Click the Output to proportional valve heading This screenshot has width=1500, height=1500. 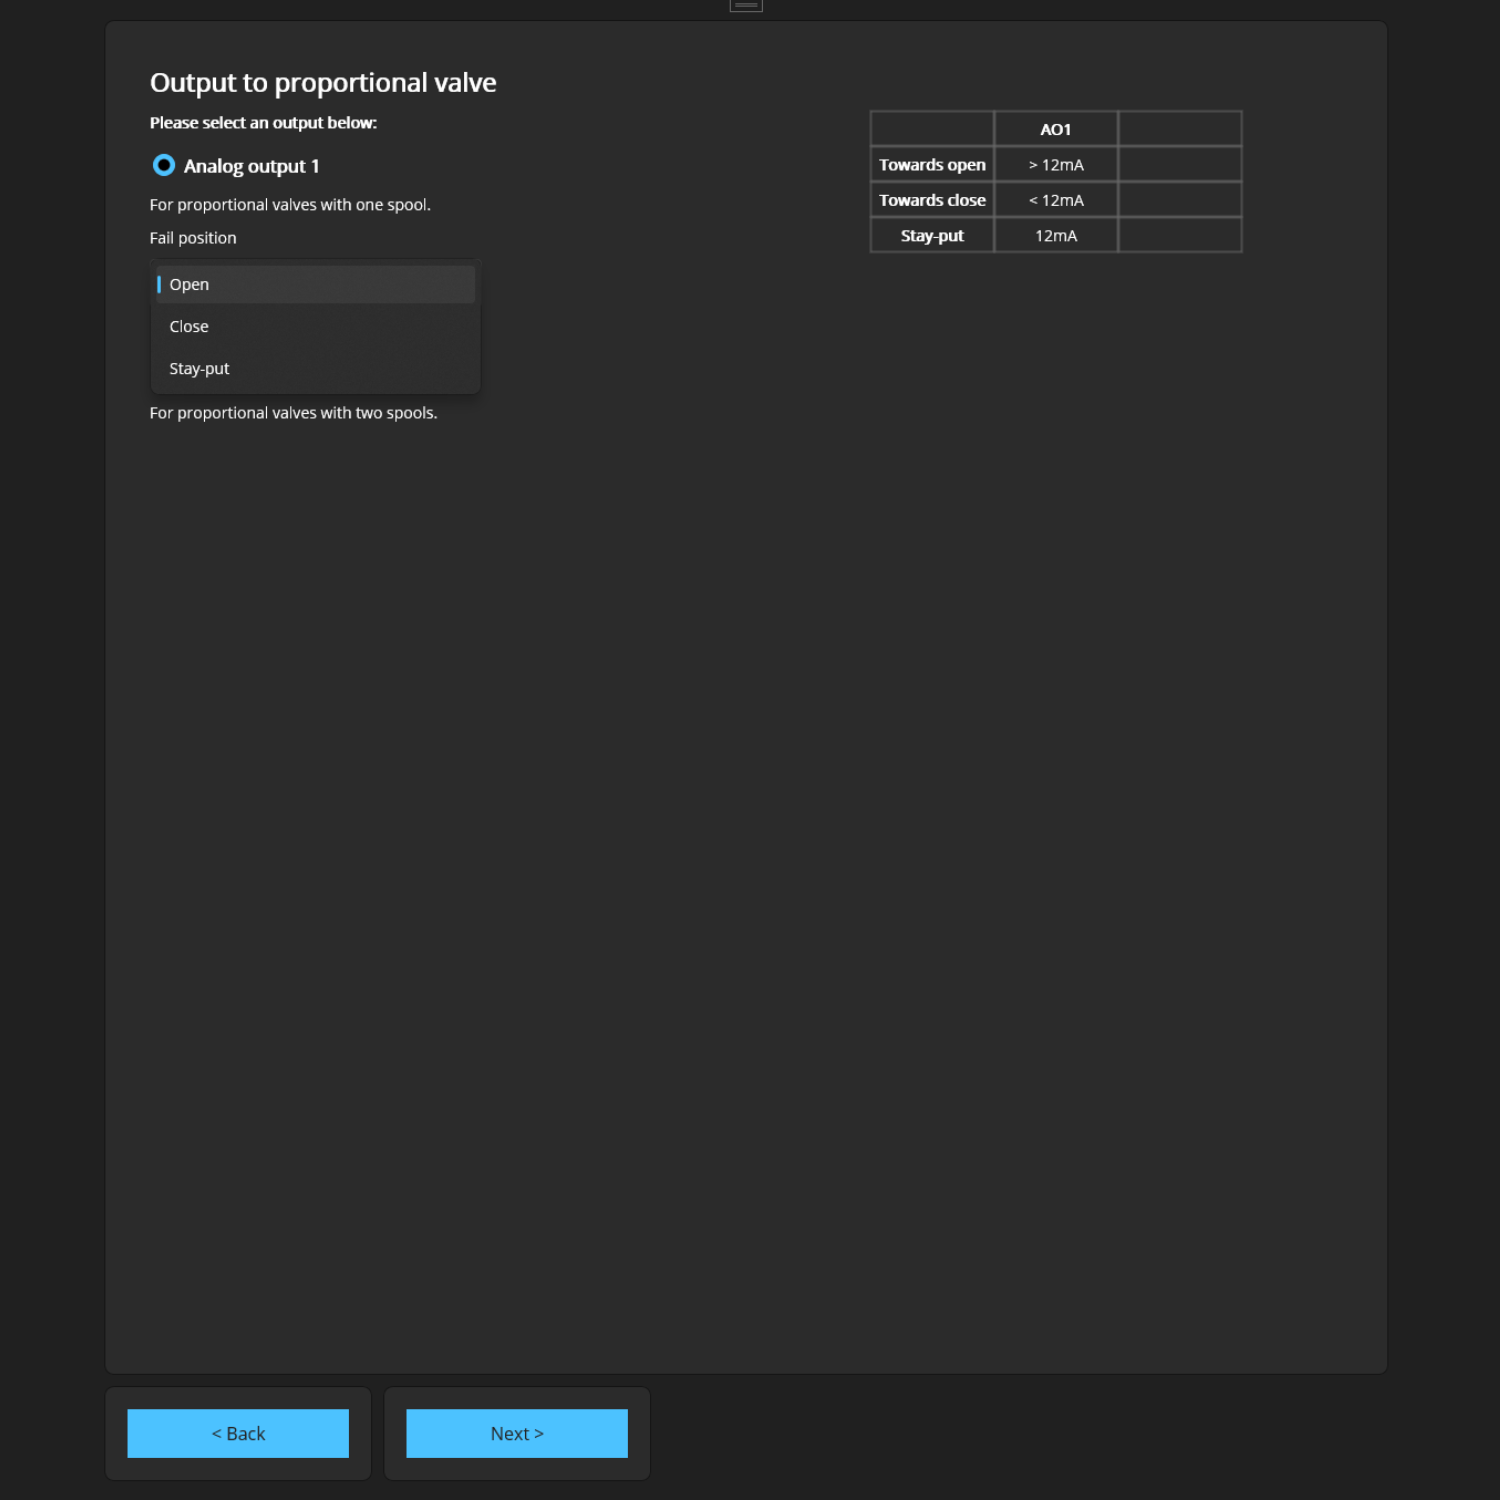[323, 83]
